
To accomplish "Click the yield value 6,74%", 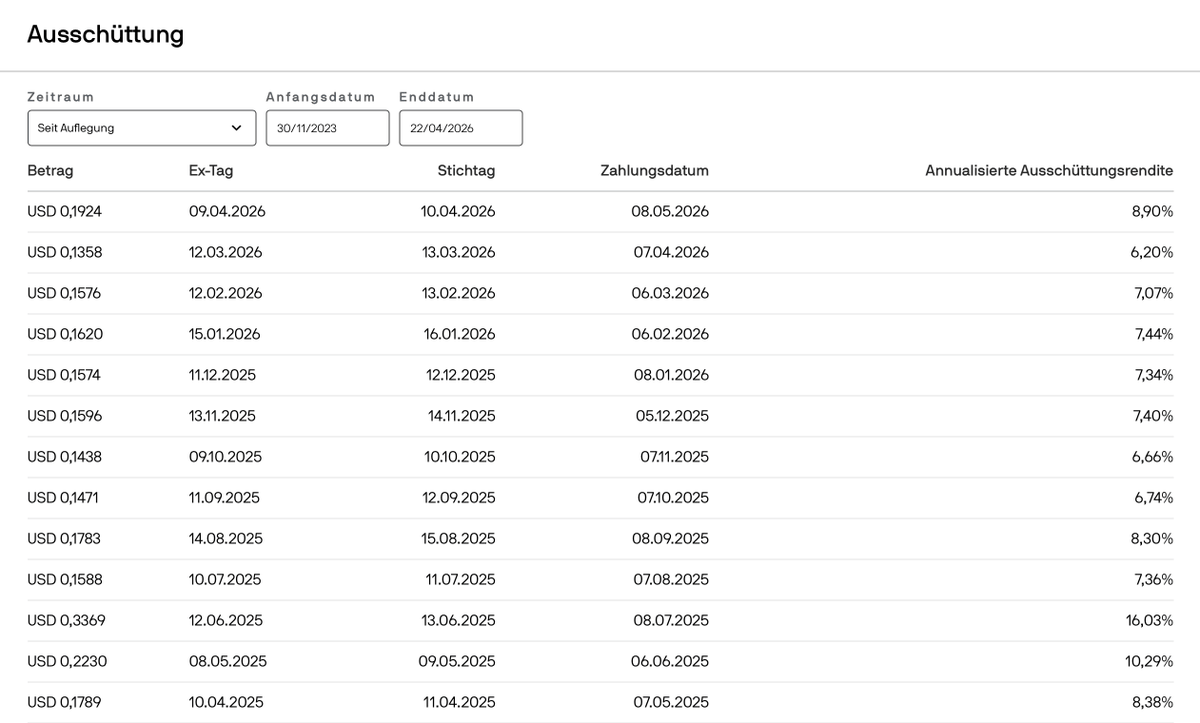I will tap(1153, 498).
